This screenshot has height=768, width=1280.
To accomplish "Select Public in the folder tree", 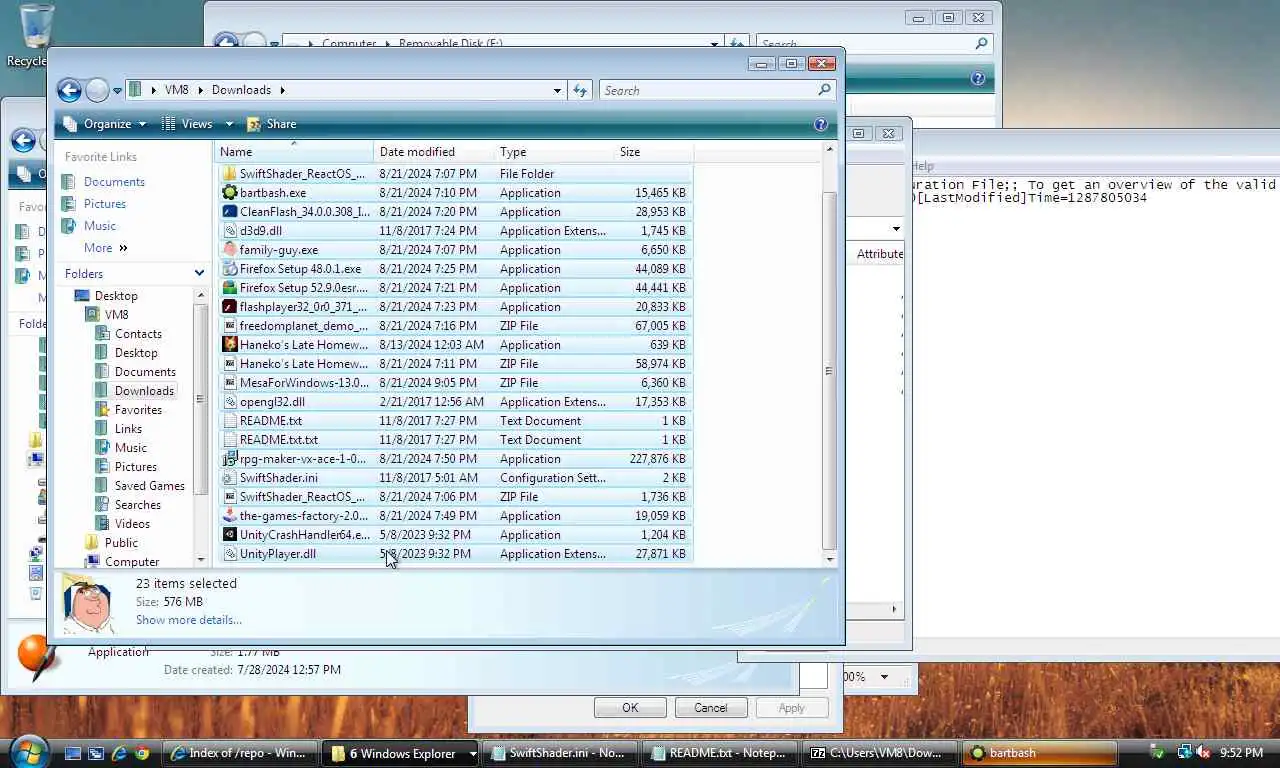I will point(121,543).
